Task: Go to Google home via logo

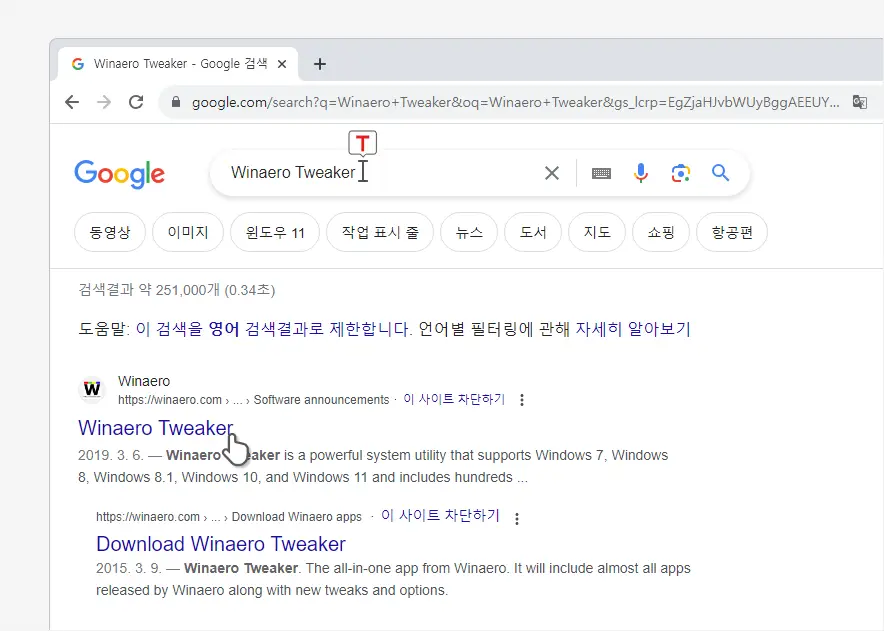Action: coord(119,174)
